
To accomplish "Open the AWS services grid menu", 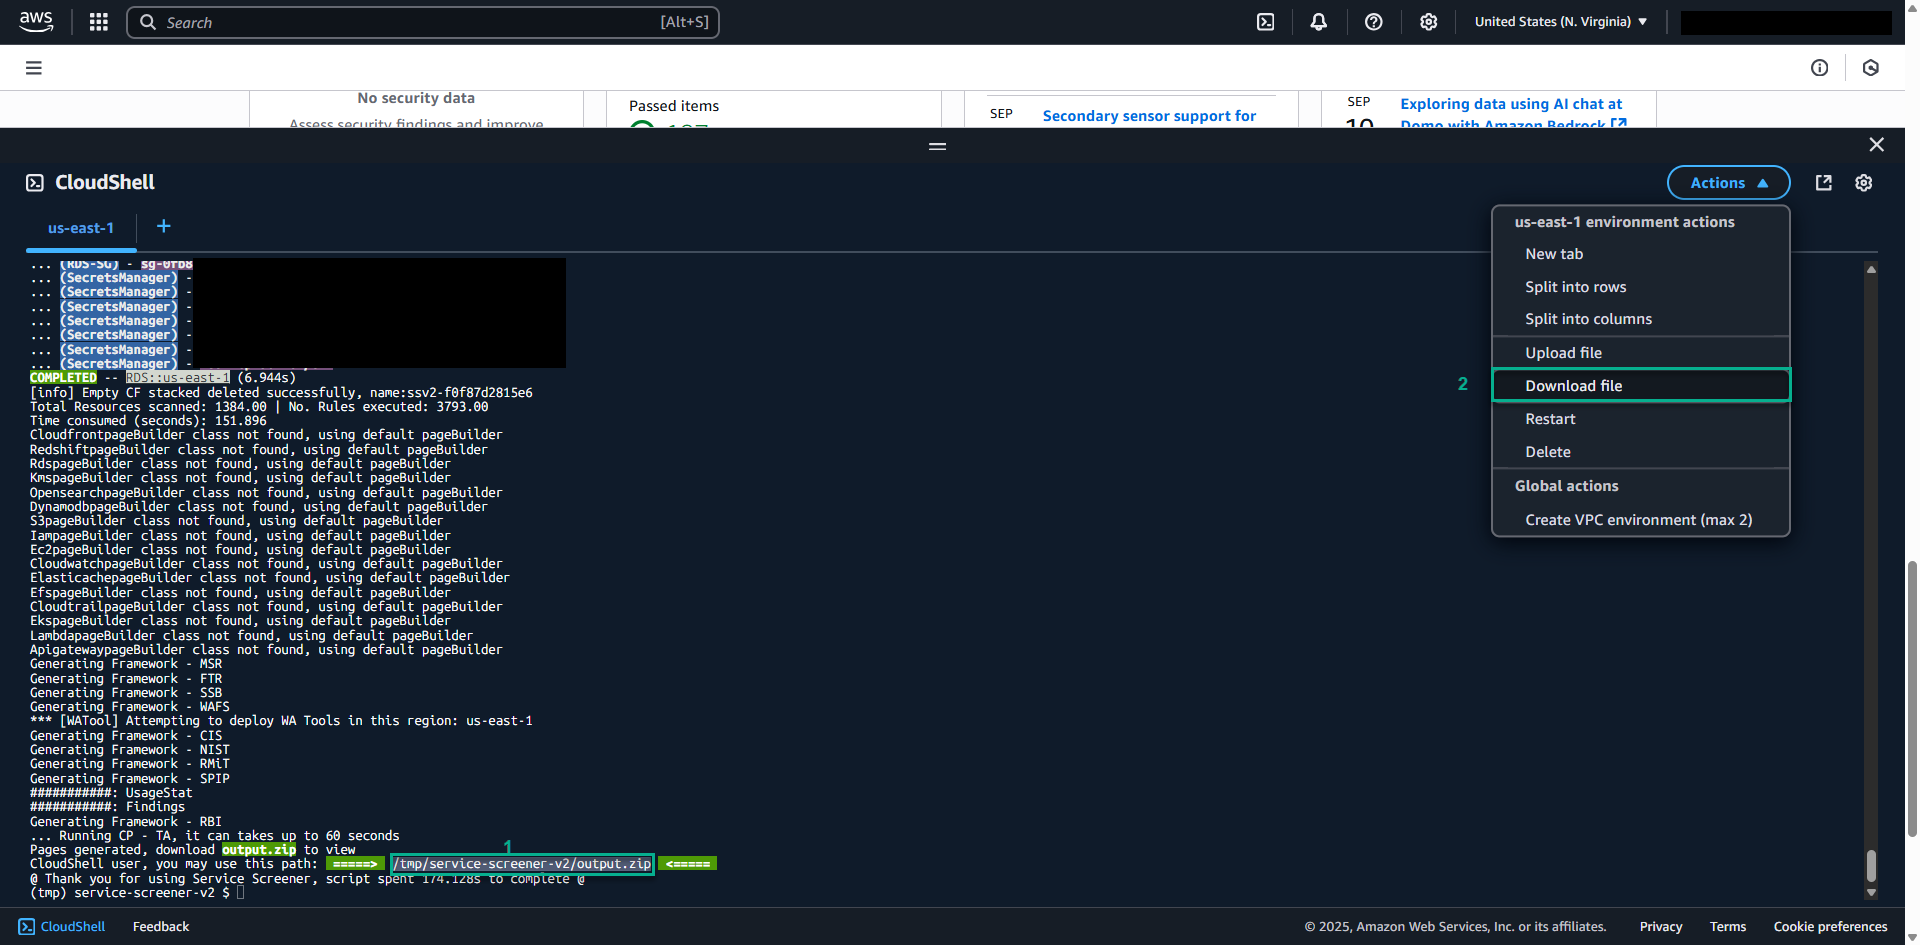I will tap(98, 21).
